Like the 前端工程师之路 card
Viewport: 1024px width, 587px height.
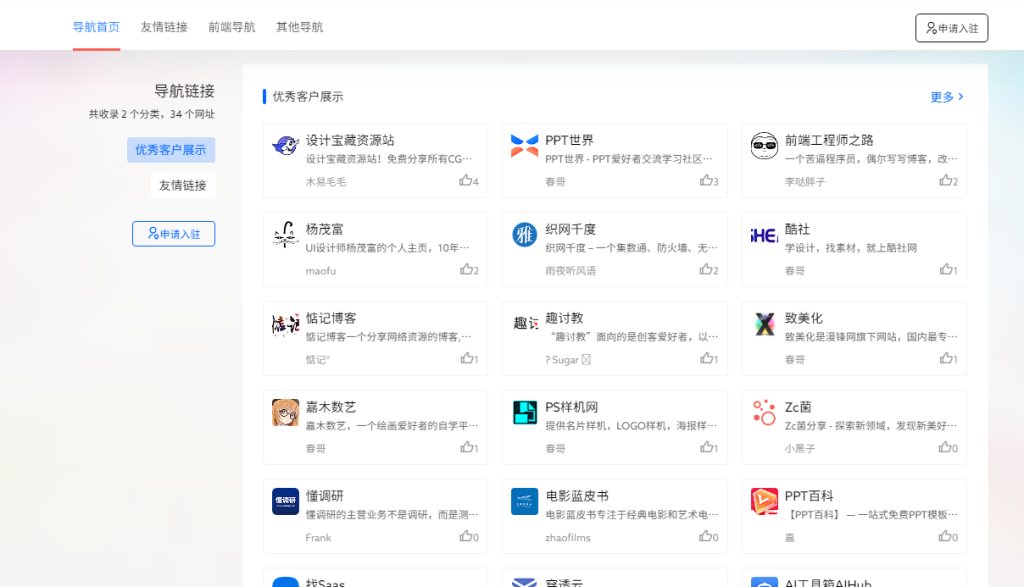(x=948, y=181)
